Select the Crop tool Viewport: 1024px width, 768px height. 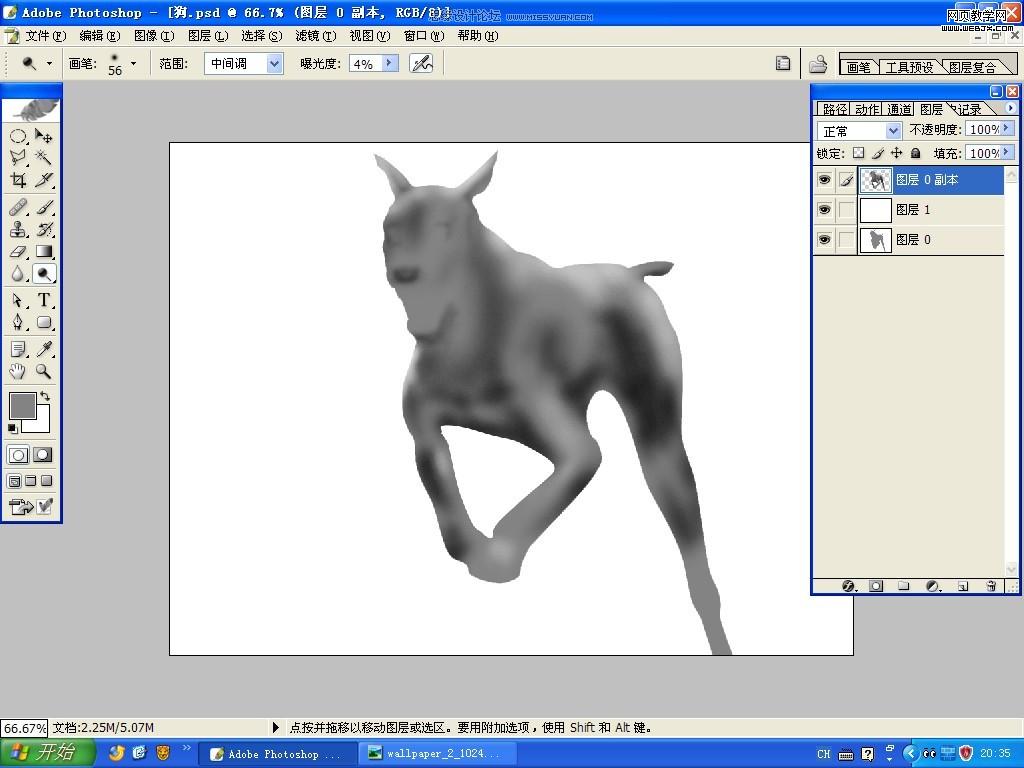18,180
